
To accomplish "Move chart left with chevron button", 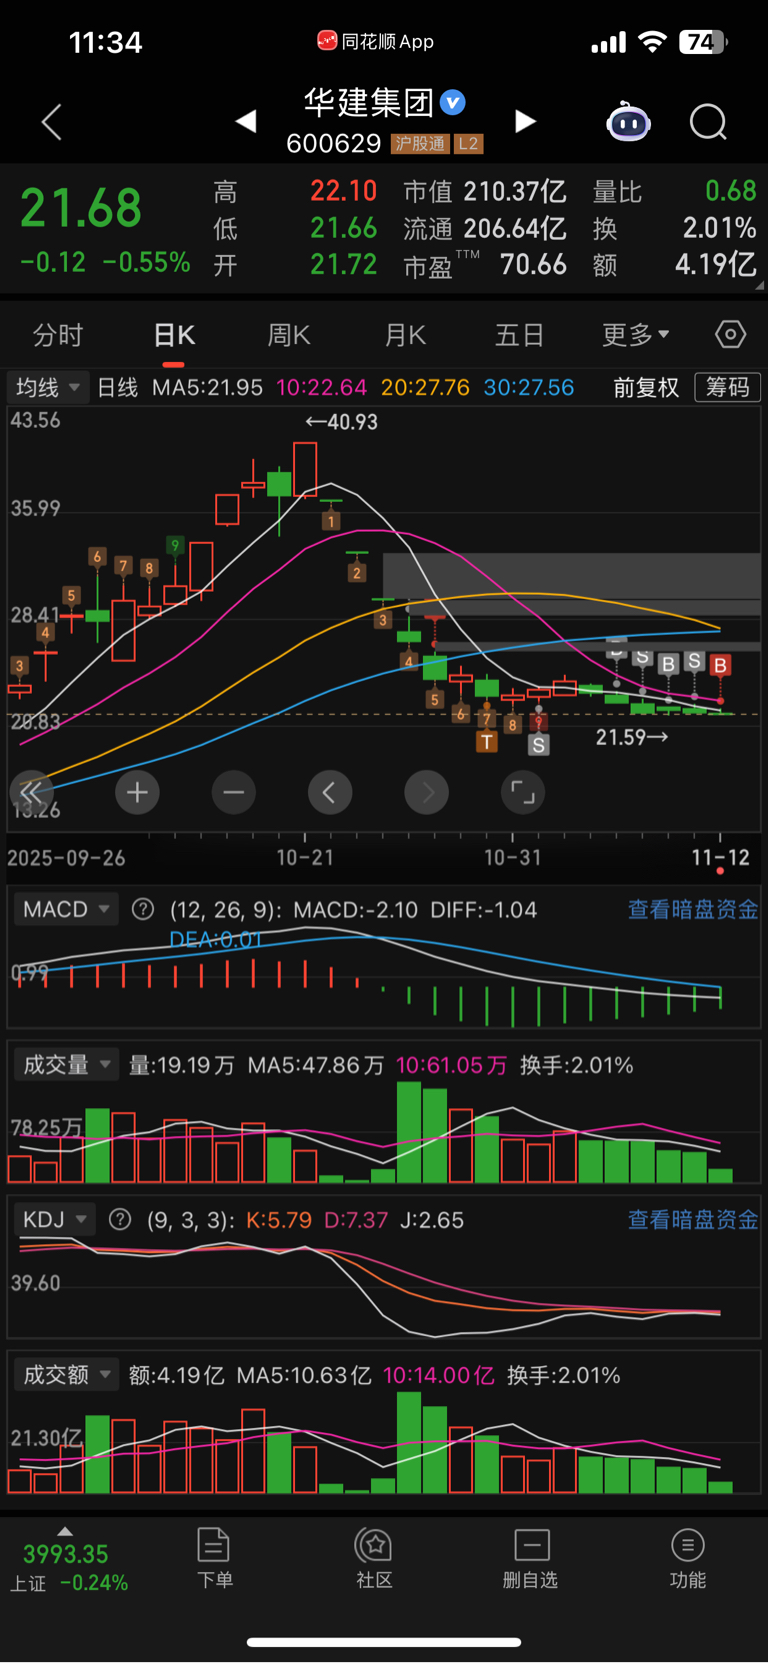I will tap(329, 793).
